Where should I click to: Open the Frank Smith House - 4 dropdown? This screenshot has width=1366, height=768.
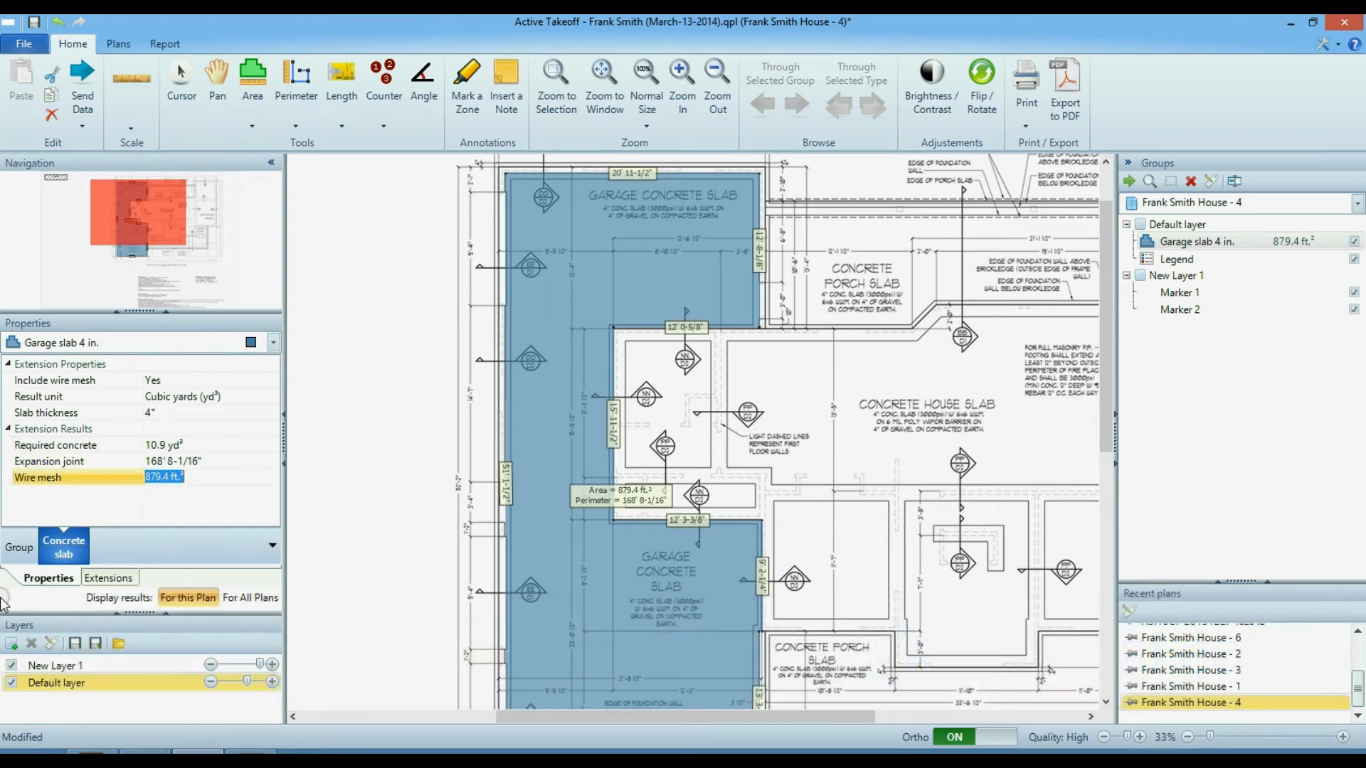[1357, 203]
